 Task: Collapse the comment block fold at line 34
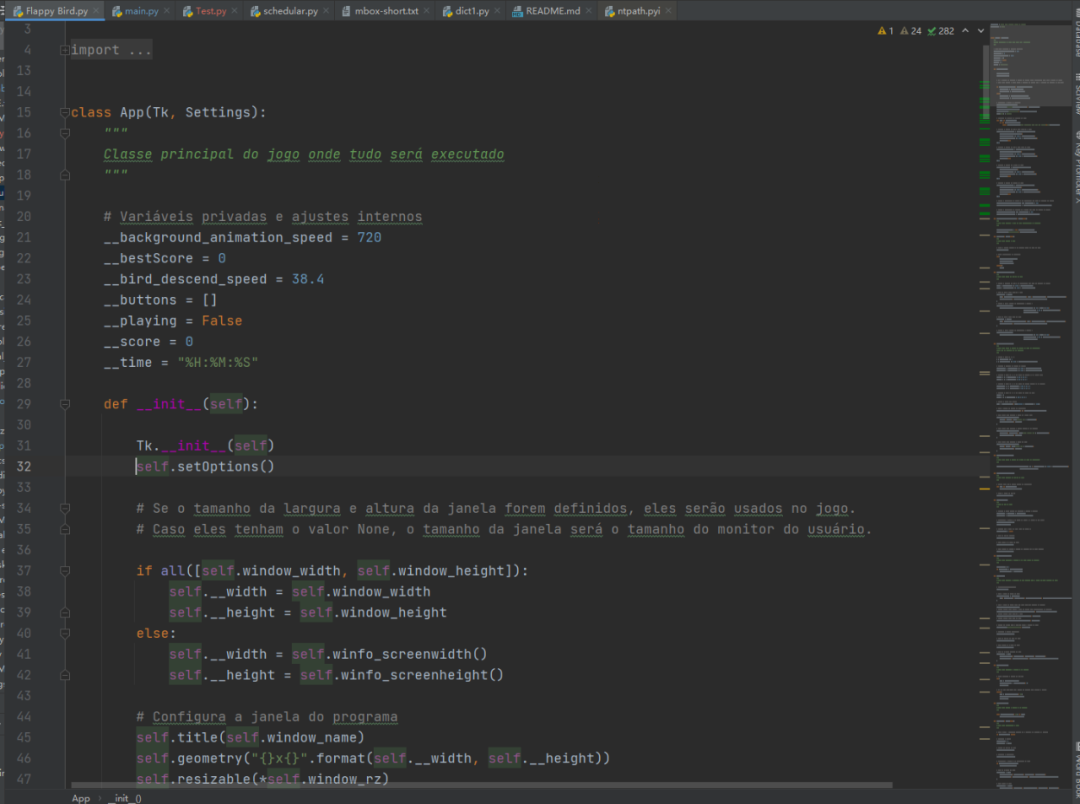[x=65, y=508]
